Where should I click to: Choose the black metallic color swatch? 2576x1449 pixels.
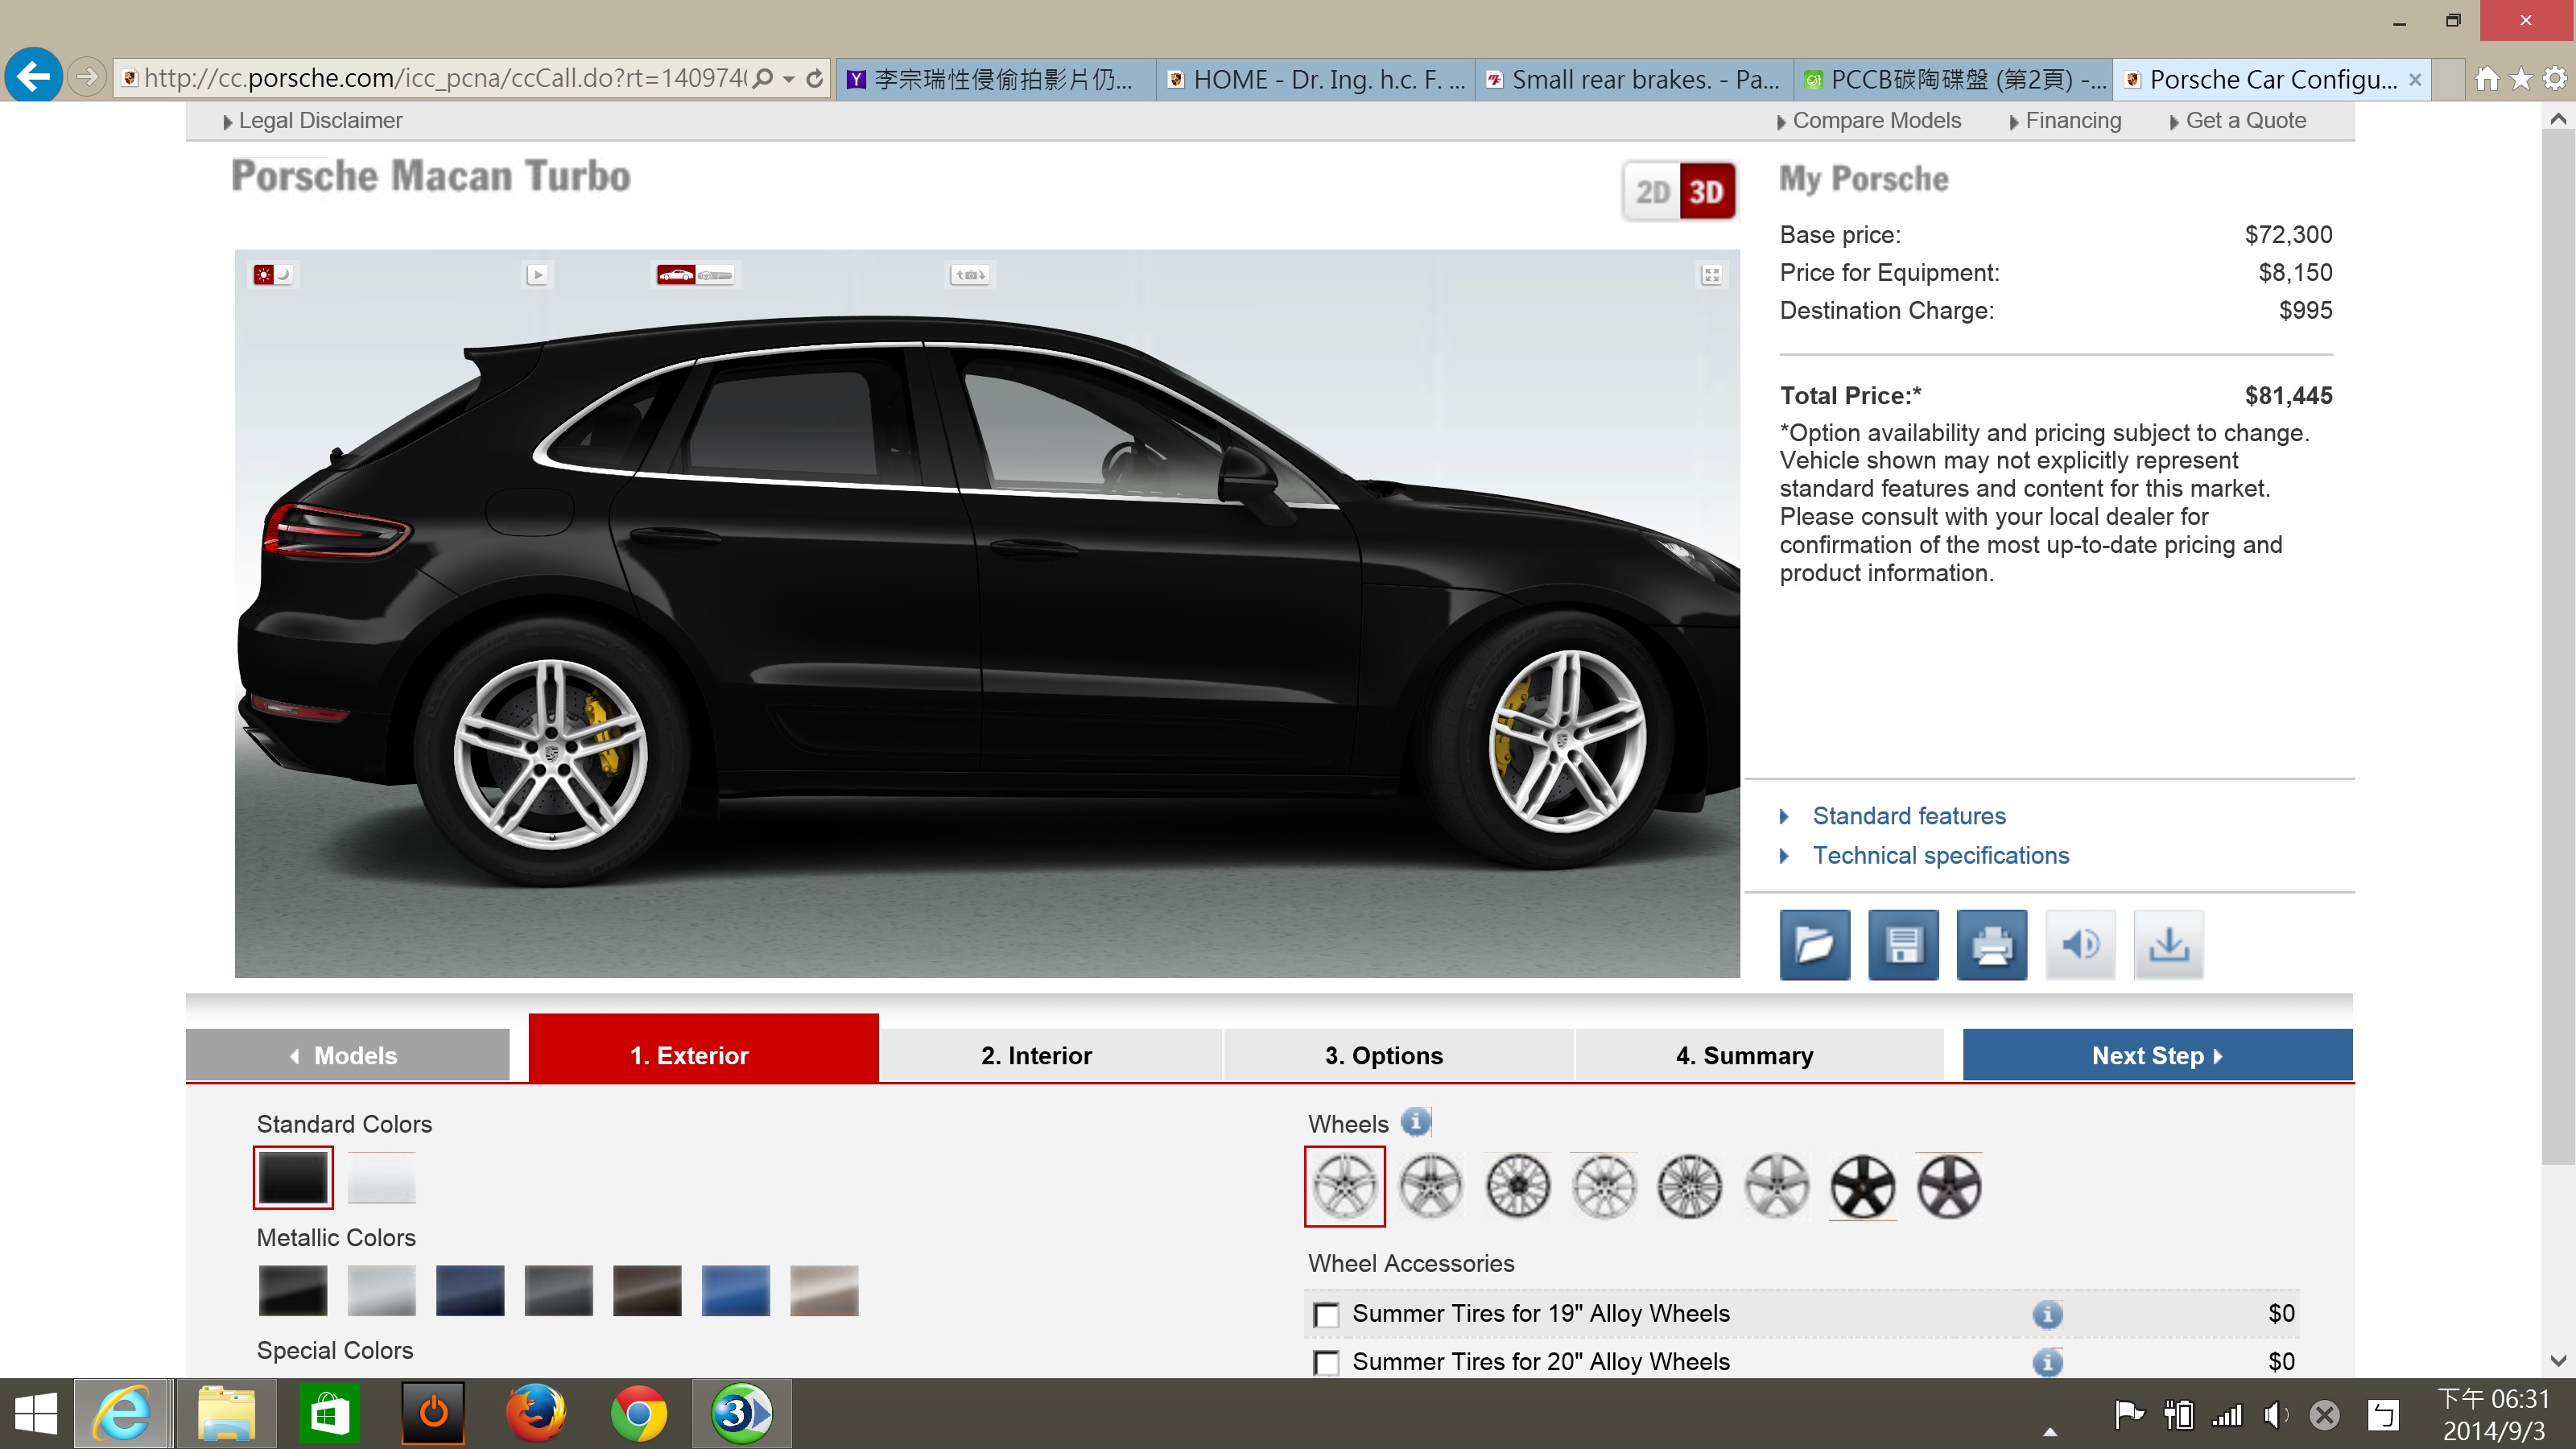[x=293, y=1290]
